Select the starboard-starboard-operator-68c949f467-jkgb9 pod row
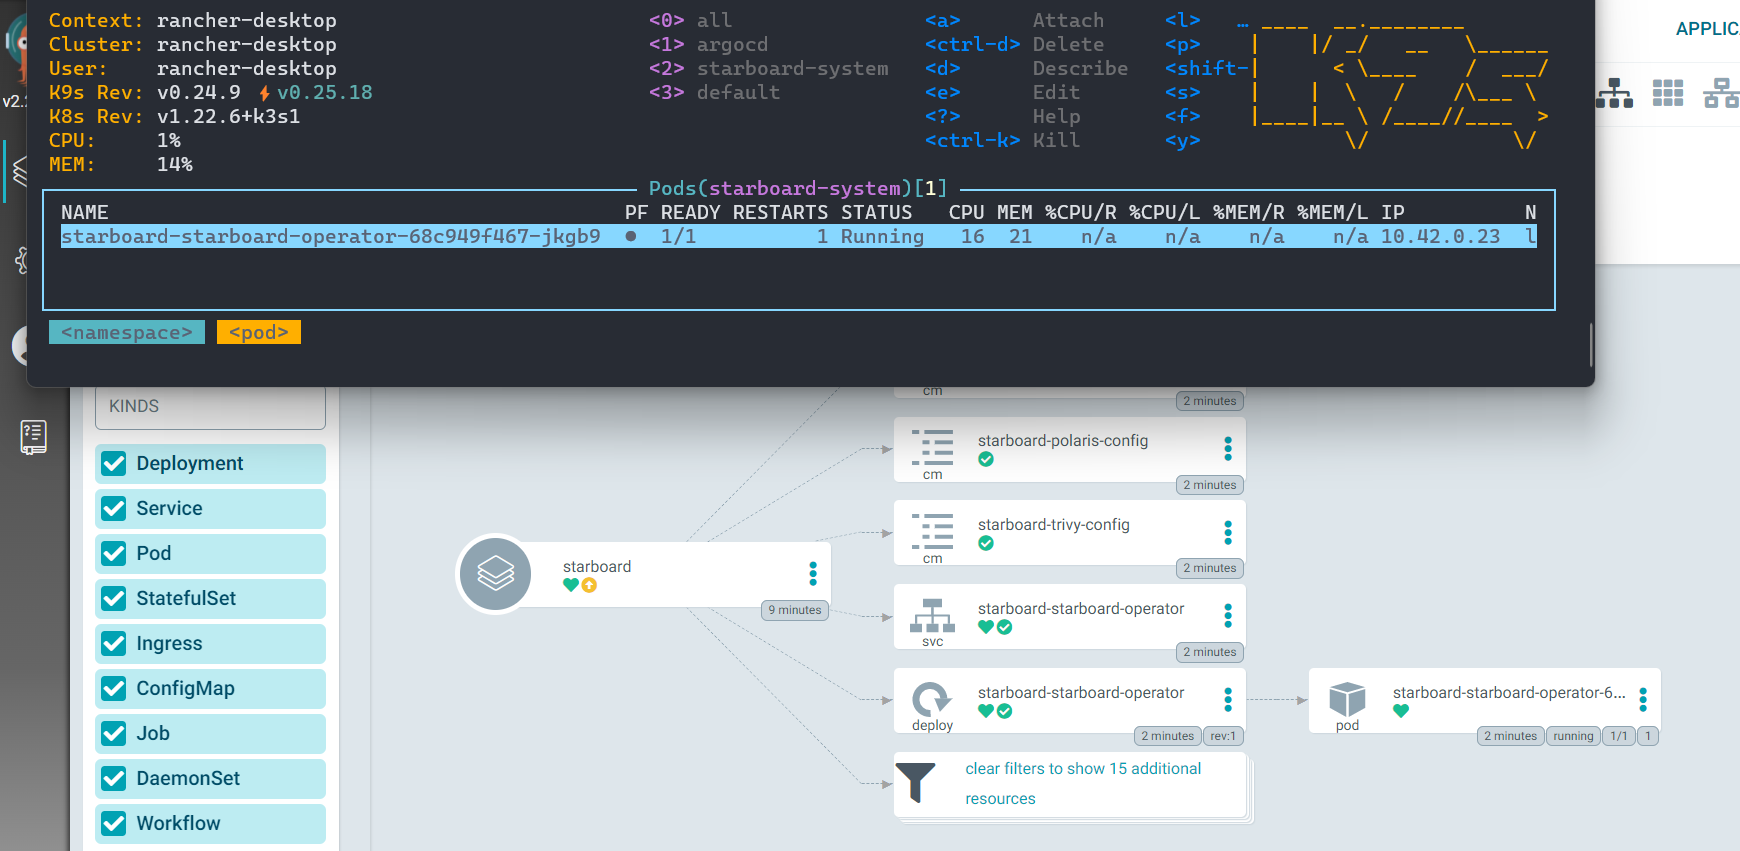The image size is (1740, 851). click(798, 237)
